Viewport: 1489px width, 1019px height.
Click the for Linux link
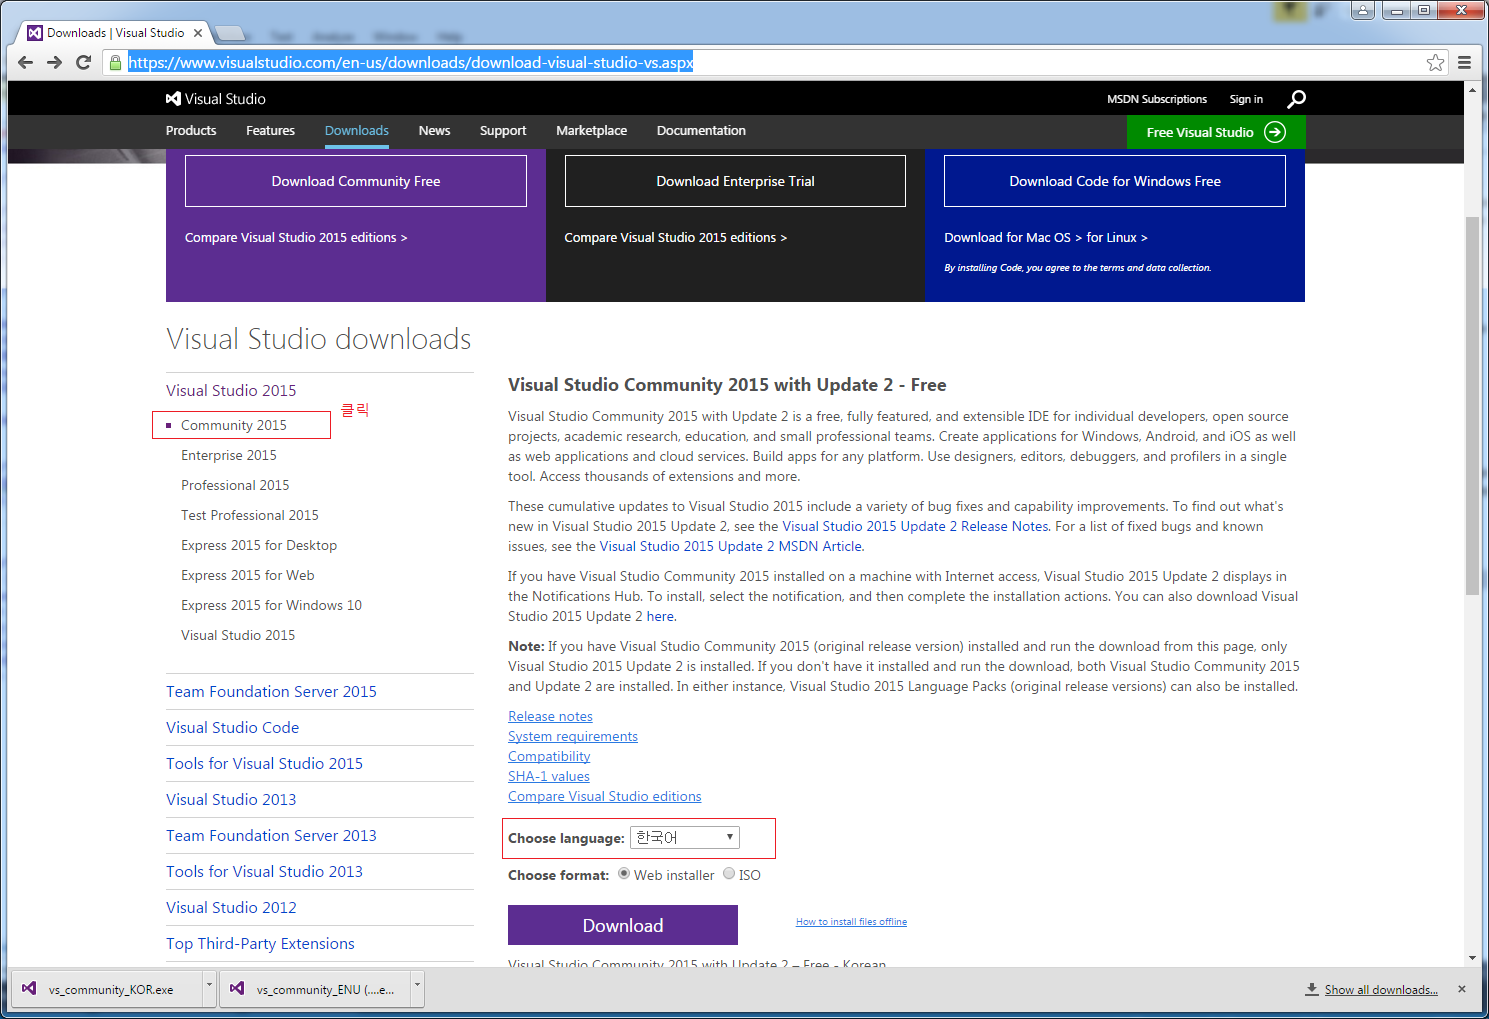point(1117,238)
